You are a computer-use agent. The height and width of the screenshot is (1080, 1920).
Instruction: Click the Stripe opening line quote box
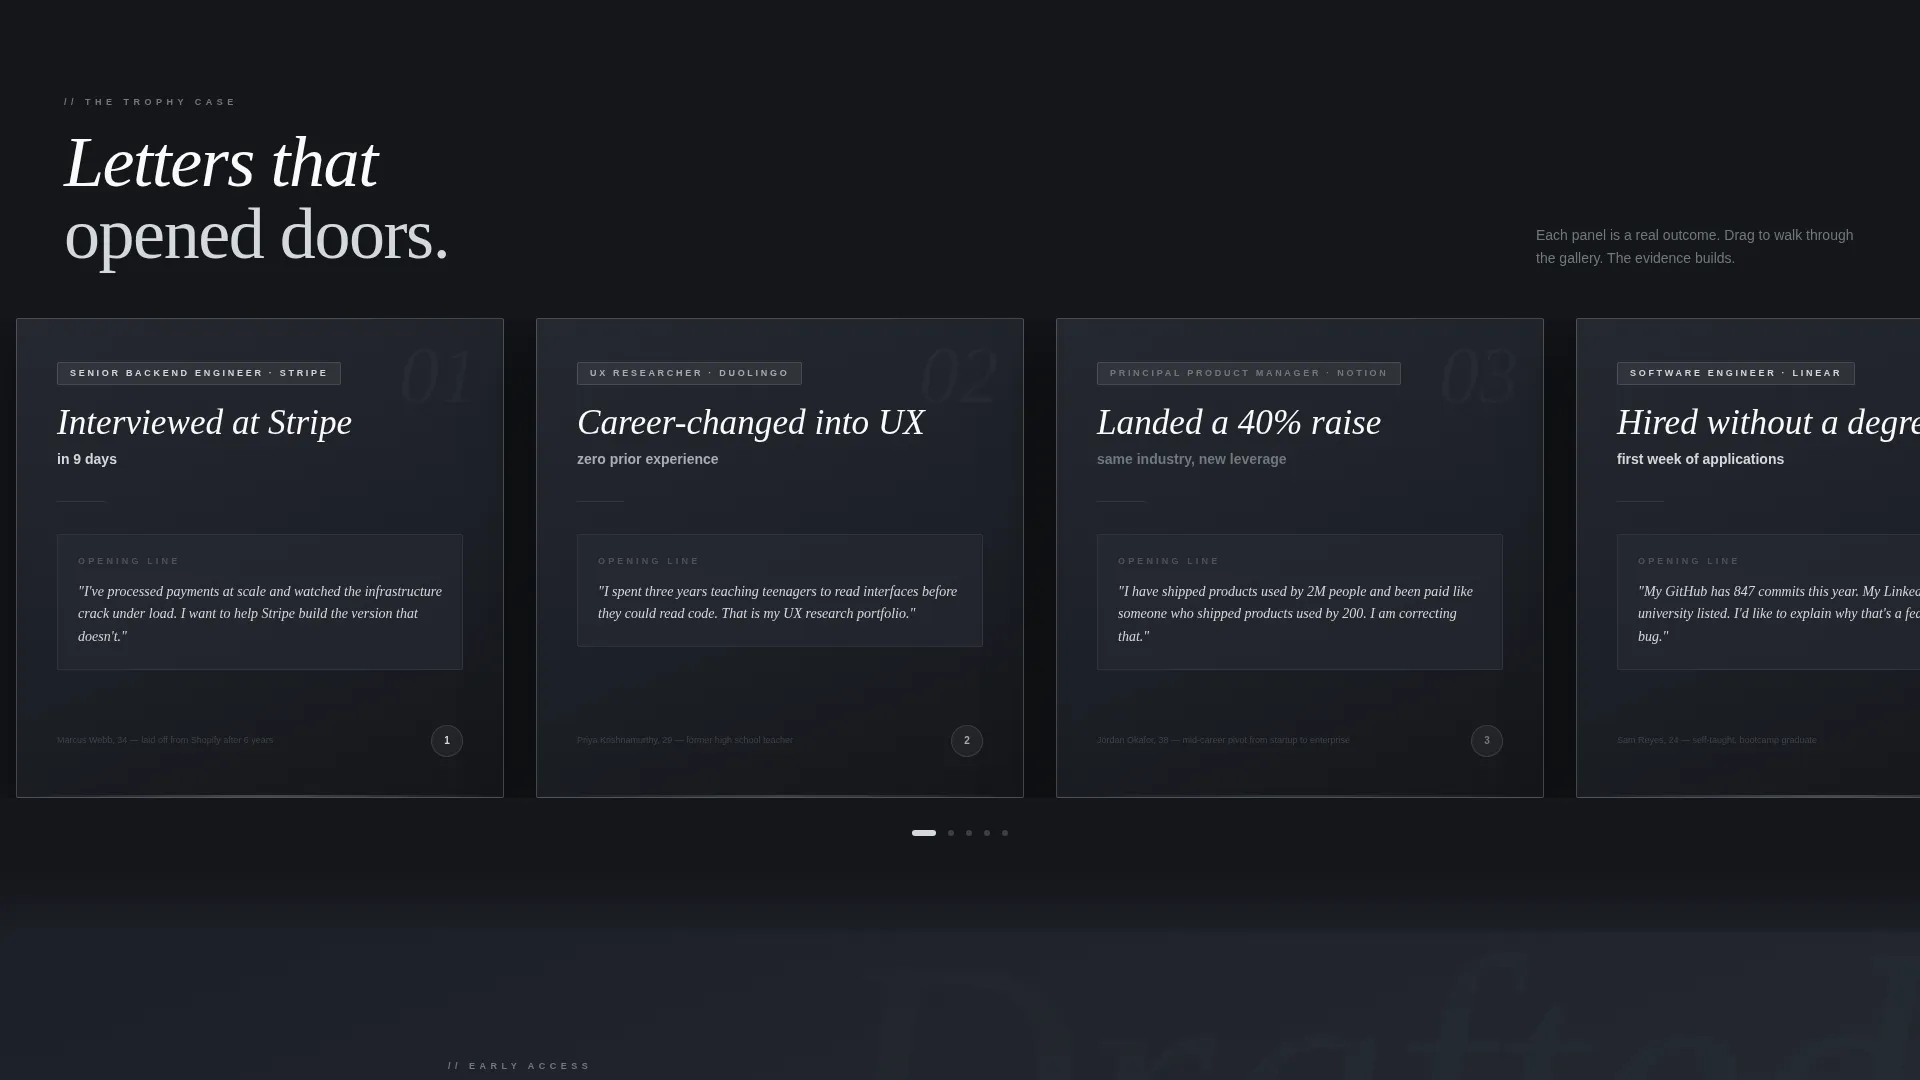tap(260, 602)
